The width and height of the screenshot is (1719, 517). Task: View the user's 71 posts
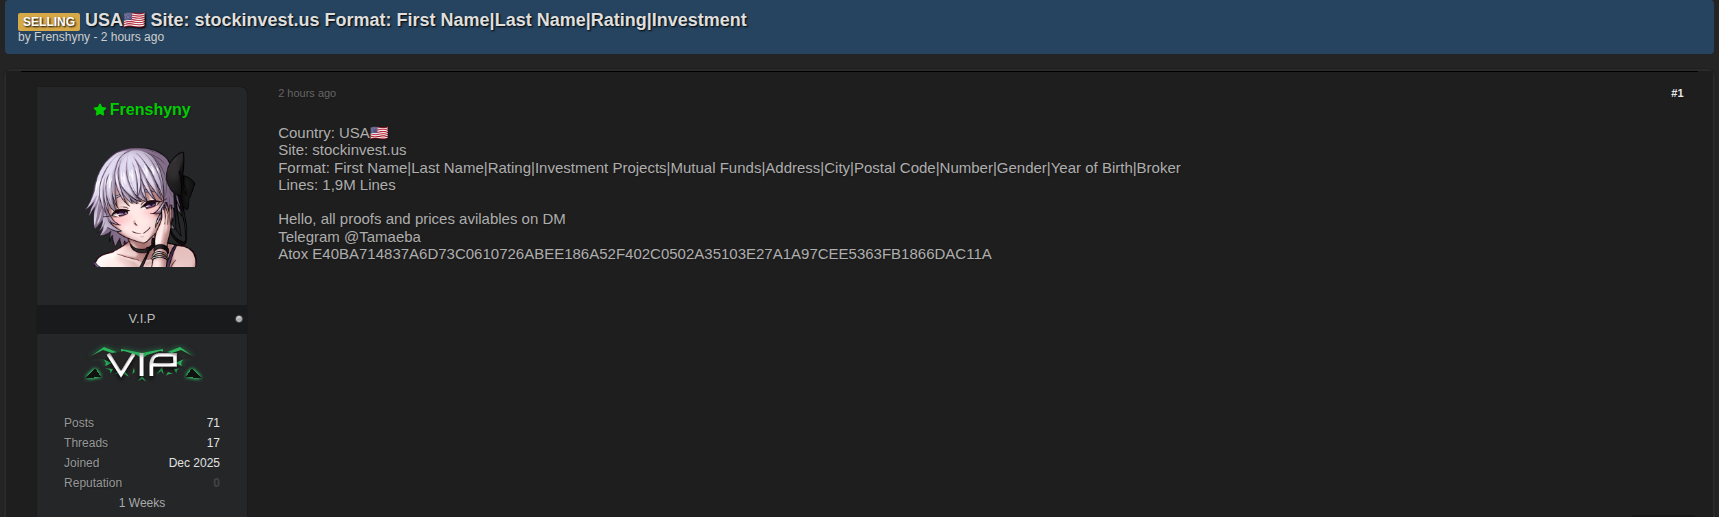[x=213, y=423]
